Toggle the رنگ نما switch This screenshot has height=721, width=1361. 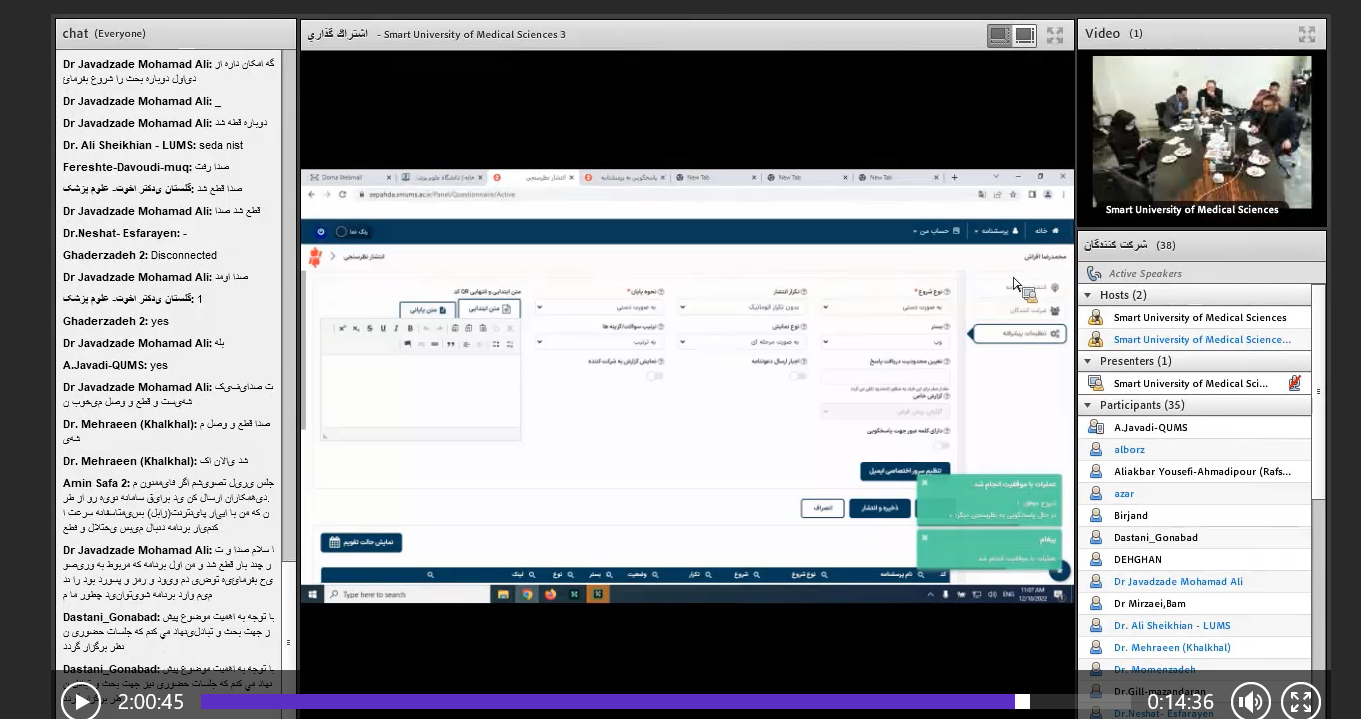(x=341, y=231)
